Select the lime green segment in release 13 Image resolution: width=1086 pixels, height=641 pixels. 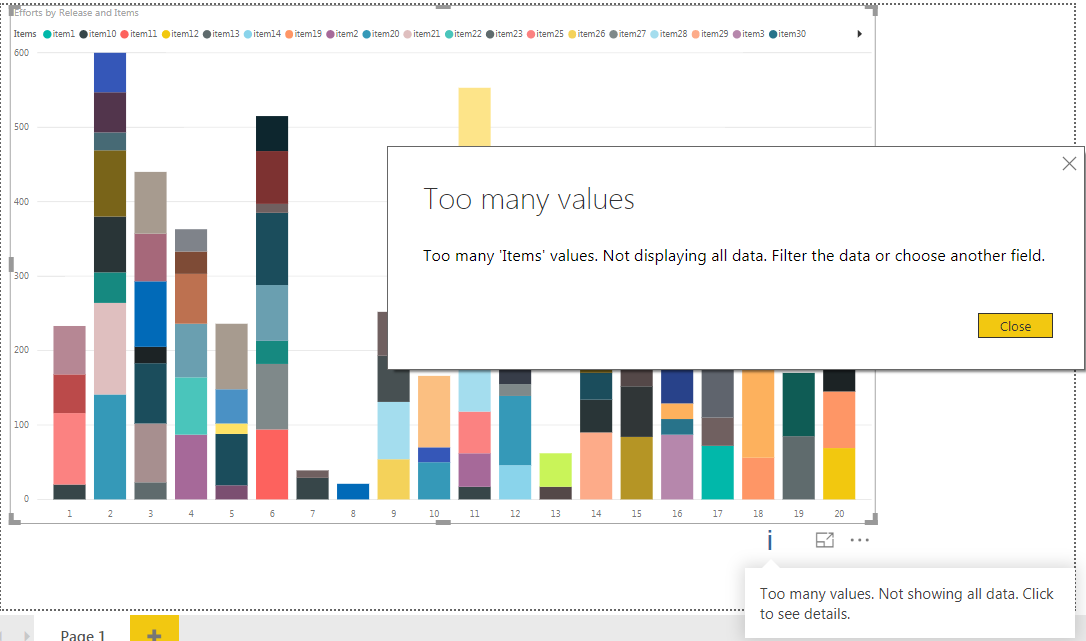[x=555, y=470]
